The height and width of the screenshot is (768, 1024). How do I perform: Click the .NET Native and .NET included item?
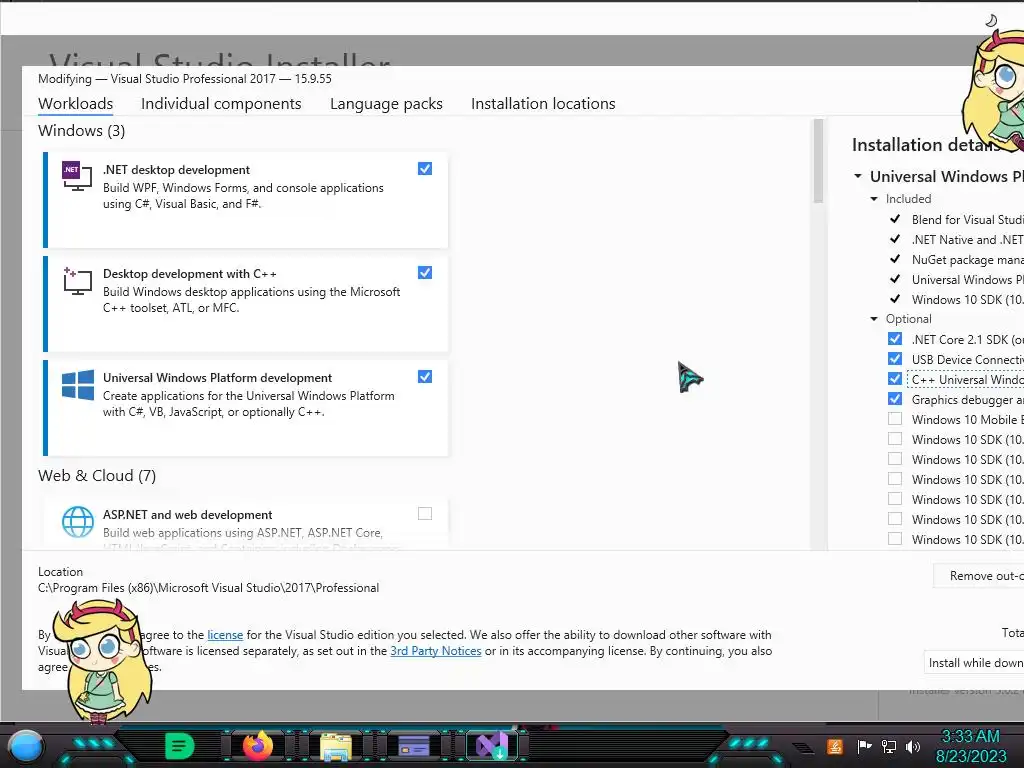[967, 240]
